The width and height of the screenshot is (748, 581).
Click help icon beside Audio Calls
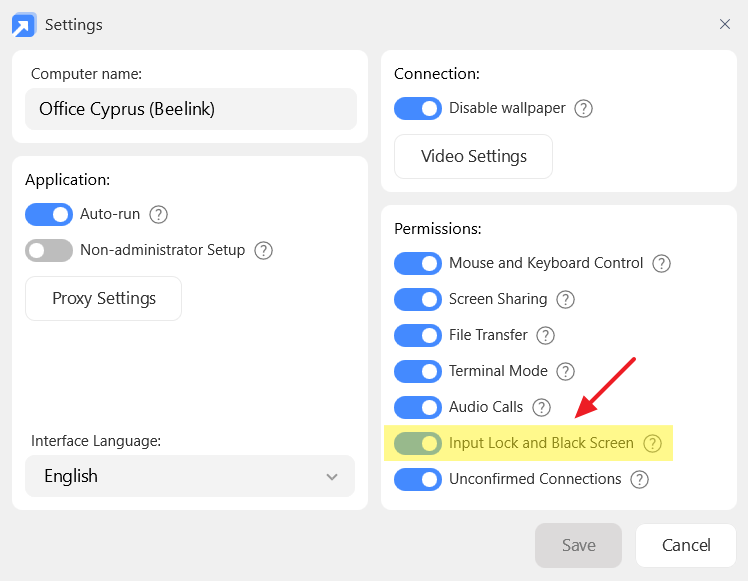pyautogui.click(x=541, y=408)
